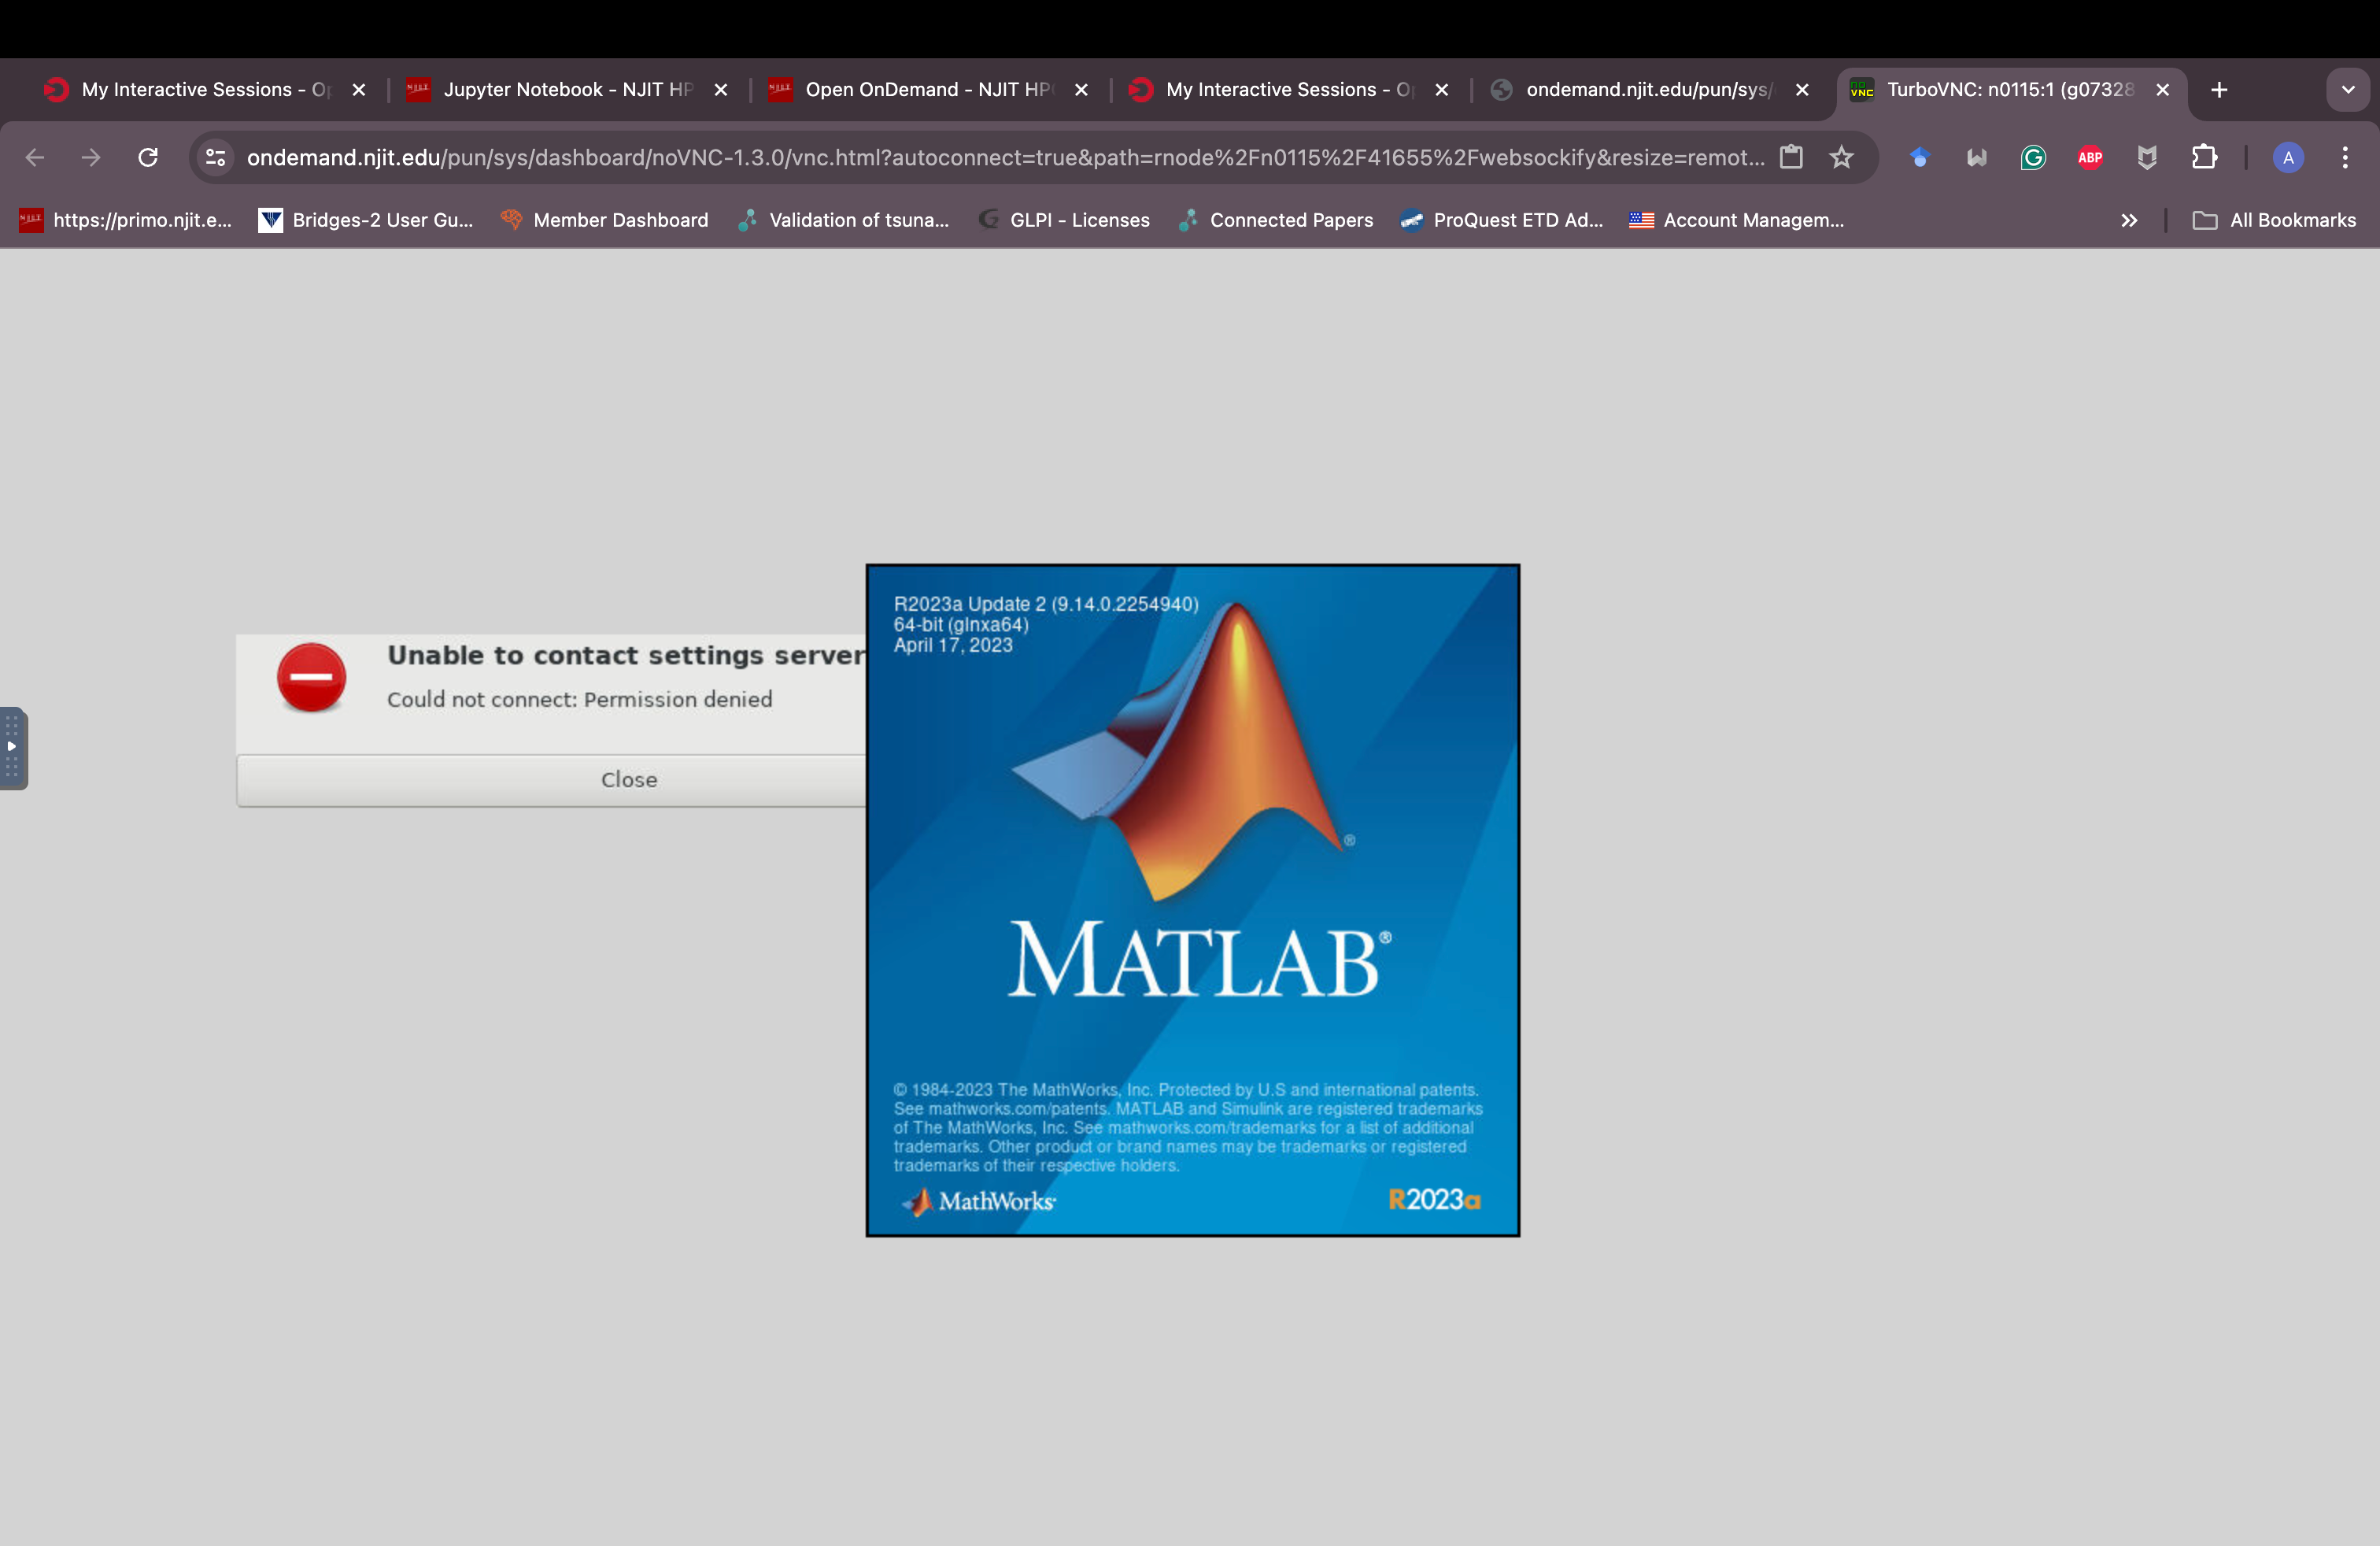Bookmark this page with star icon
The height and width of the screenshot is (1546, 2380).
(x=1841, y=157)
